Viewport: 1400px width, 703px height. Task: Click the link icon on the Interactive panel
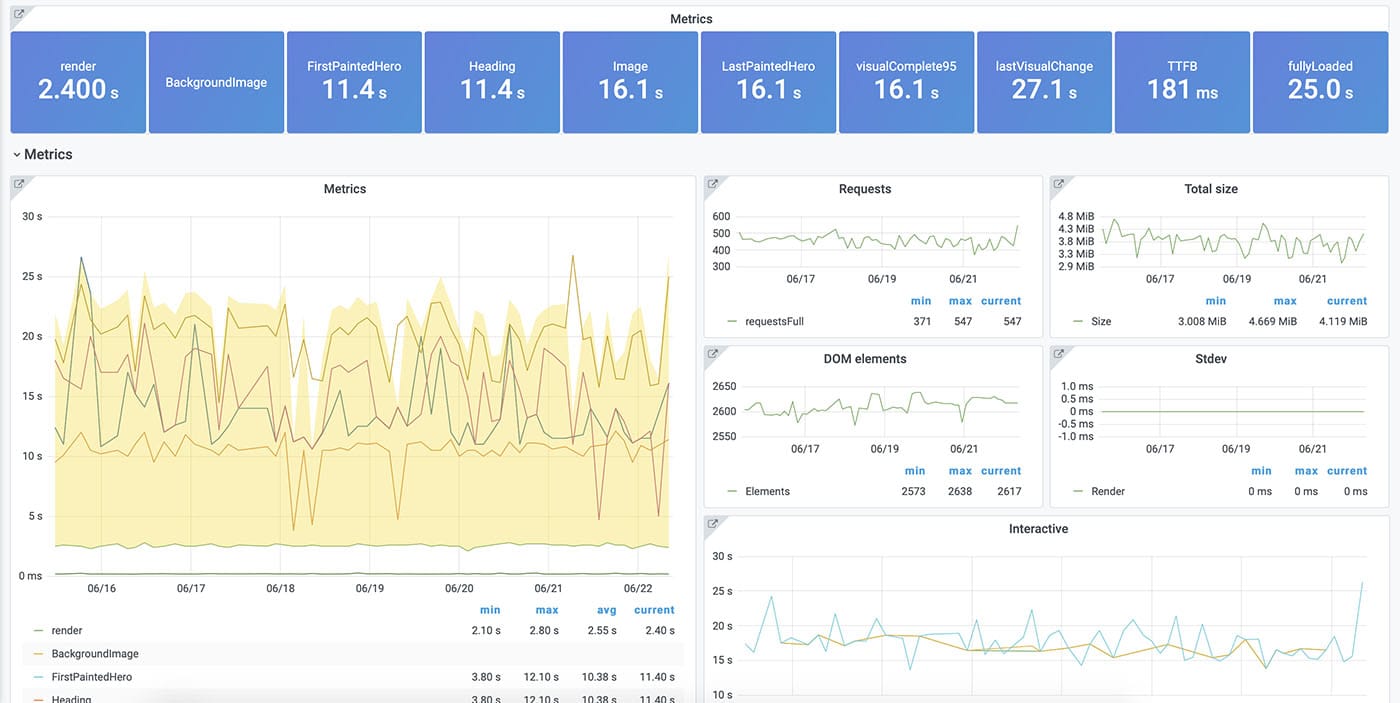point(712,523)
